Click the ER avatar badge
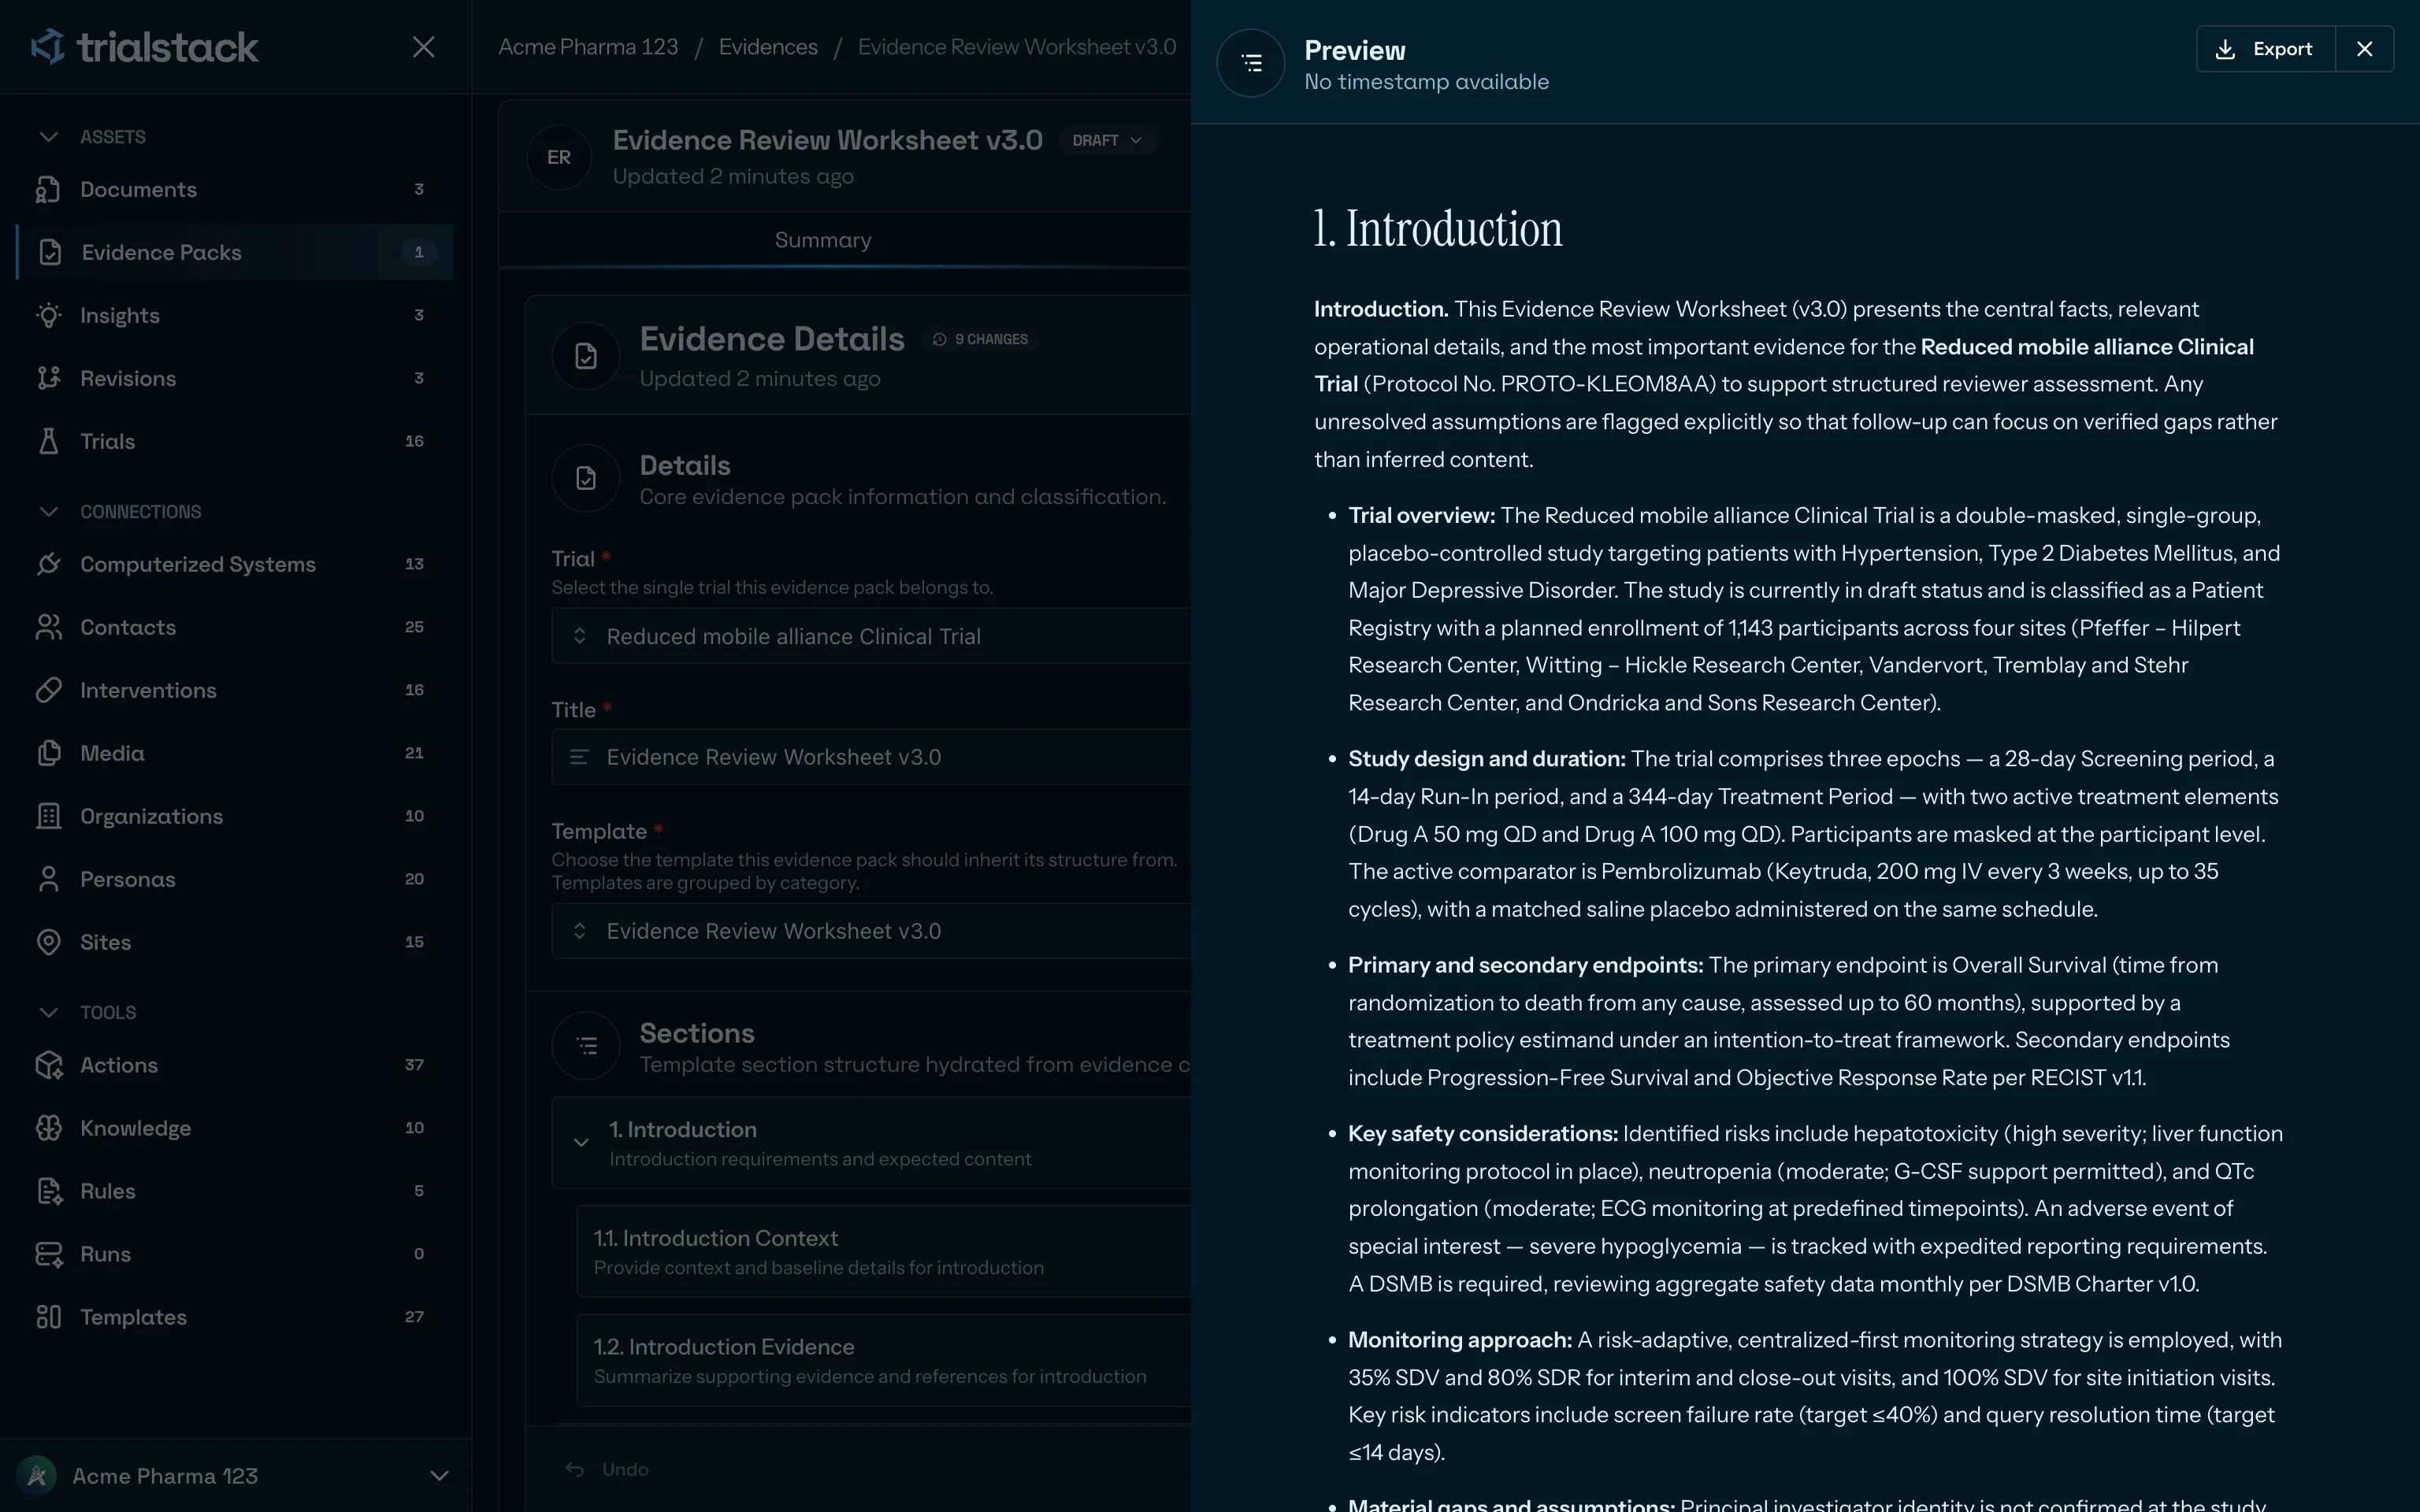 (x=559, y=157)
